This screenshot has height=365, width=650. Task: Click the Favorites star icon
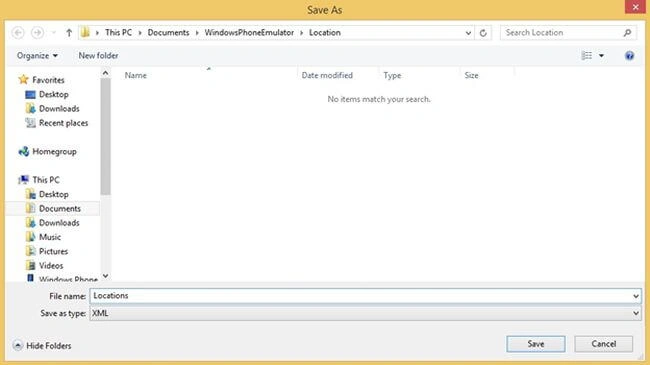coord(23,79)
